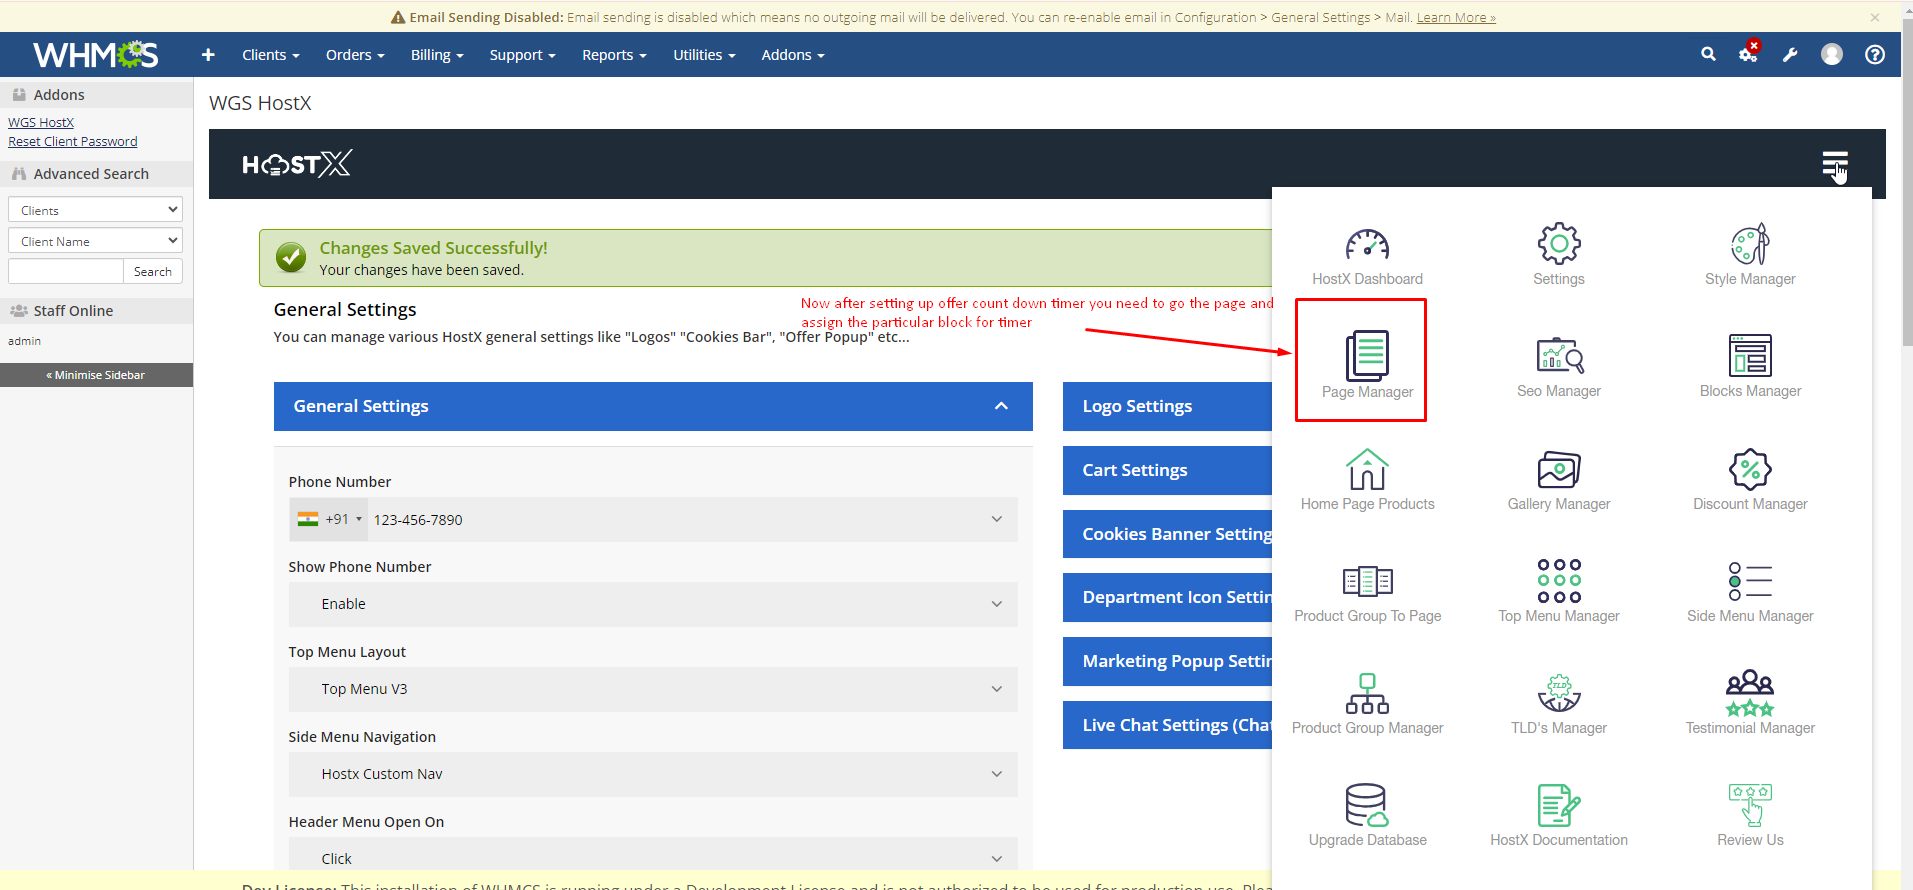Open the Side Menu Navigation dropdown

pos(653,774)
